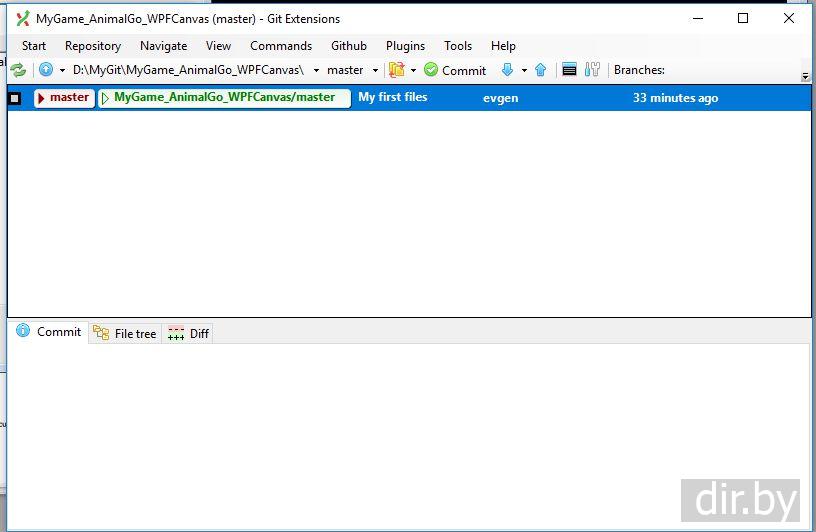Click the push up-arrow icon
816x532 pixels.
click(x=541, y=70)
